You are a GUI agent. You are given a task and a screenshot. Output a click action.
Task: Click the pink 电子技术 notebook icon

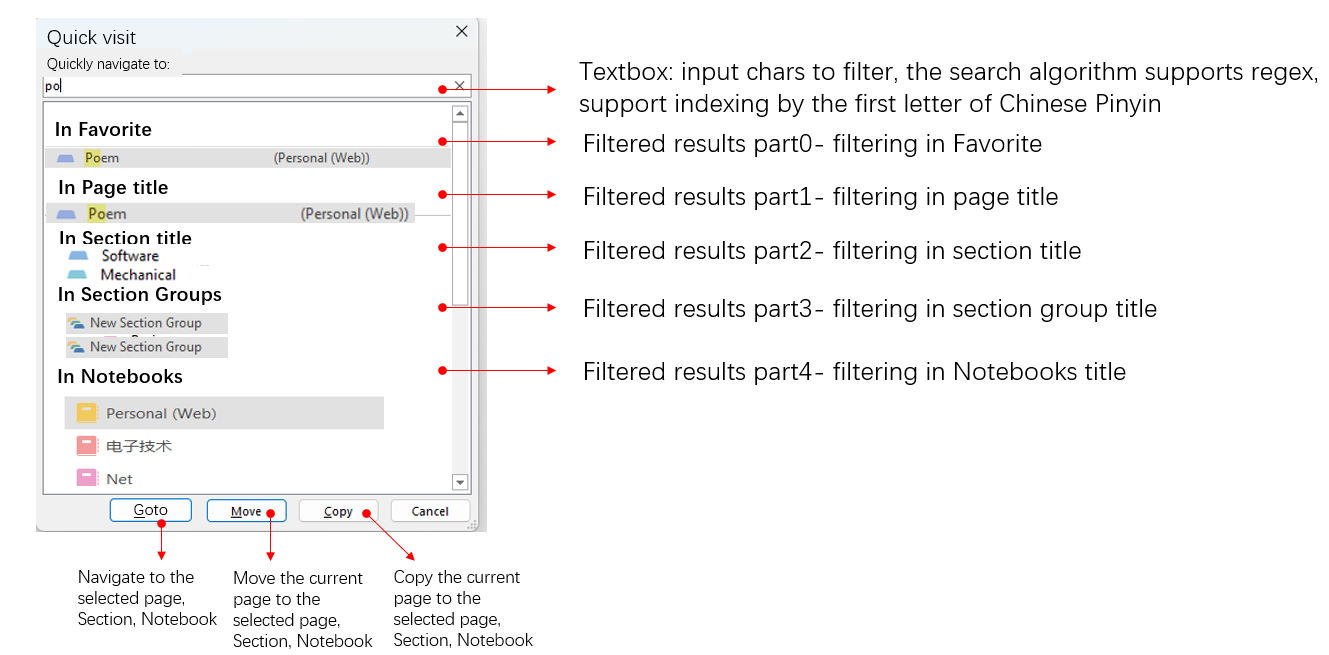[85, 445]
